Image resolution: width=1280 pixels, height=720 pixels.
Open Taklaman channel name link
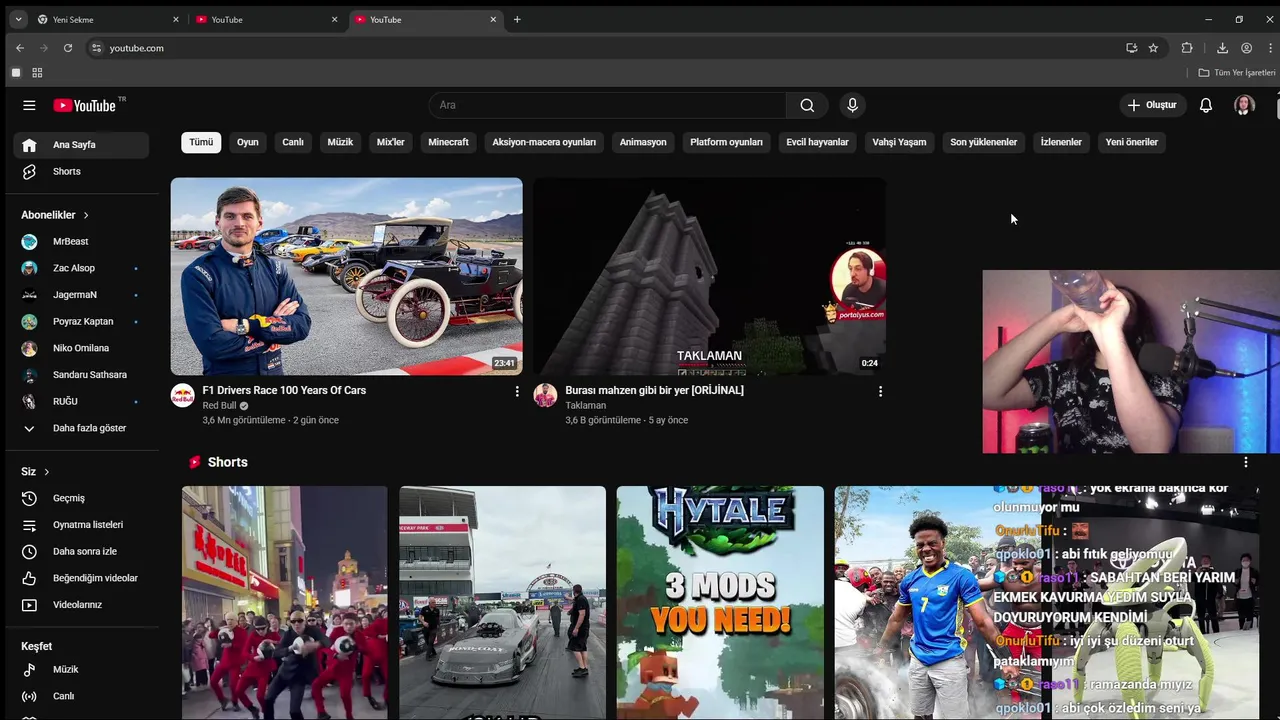click(586, 406)
